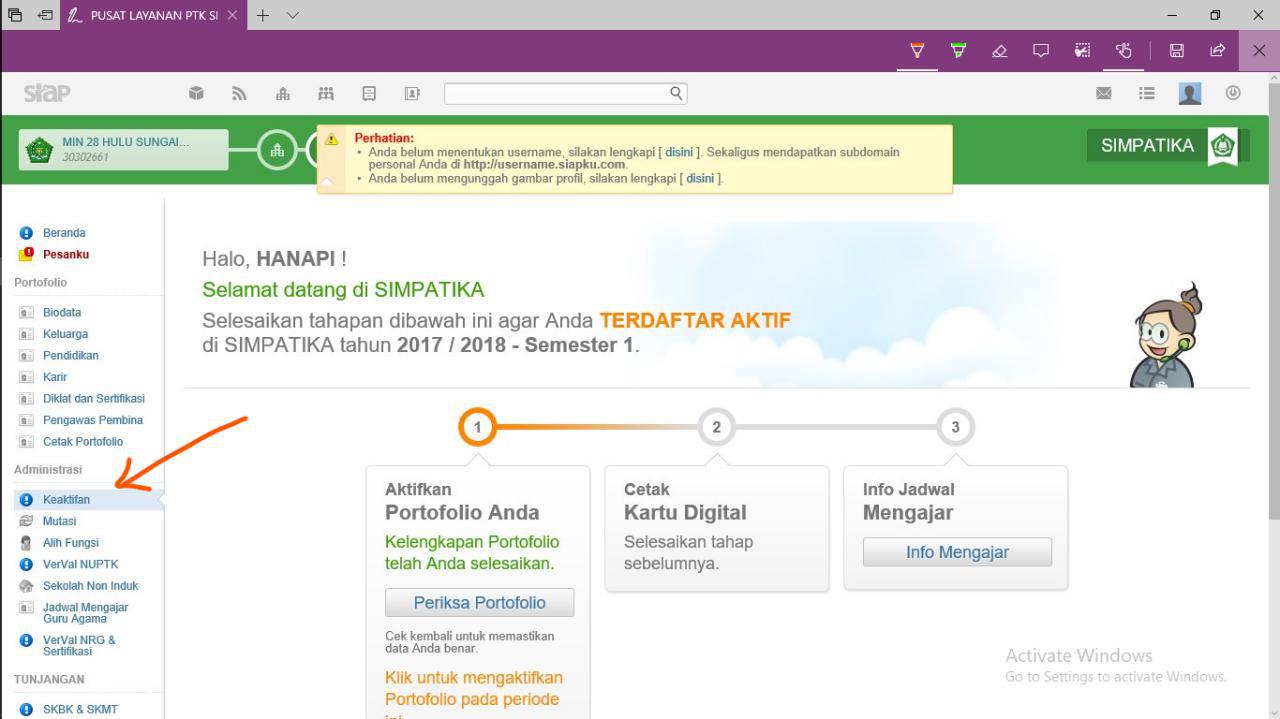
Task: Select the eraser web note tool
Action: (x=999, y=50)
